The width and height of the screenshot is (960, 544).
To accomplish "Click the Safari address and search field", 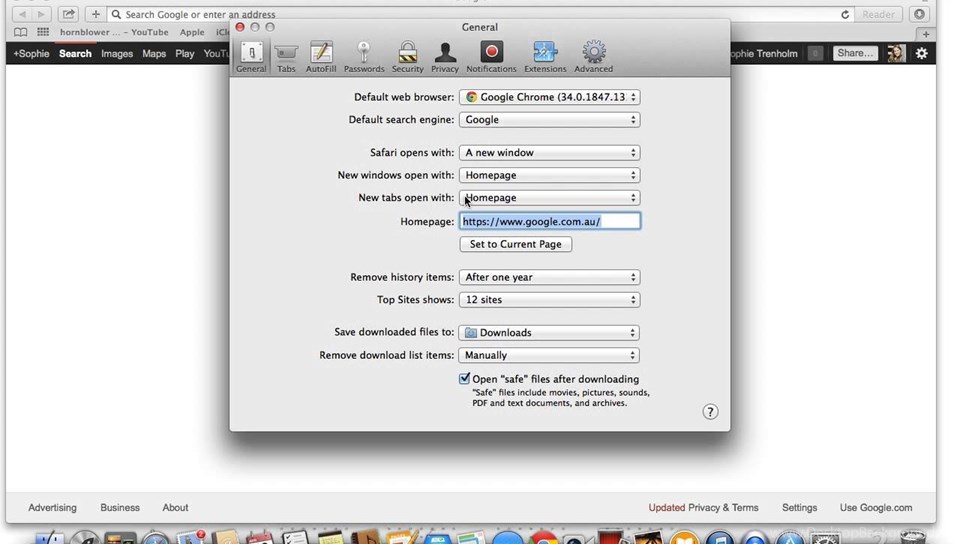I will tap(479, 14).
